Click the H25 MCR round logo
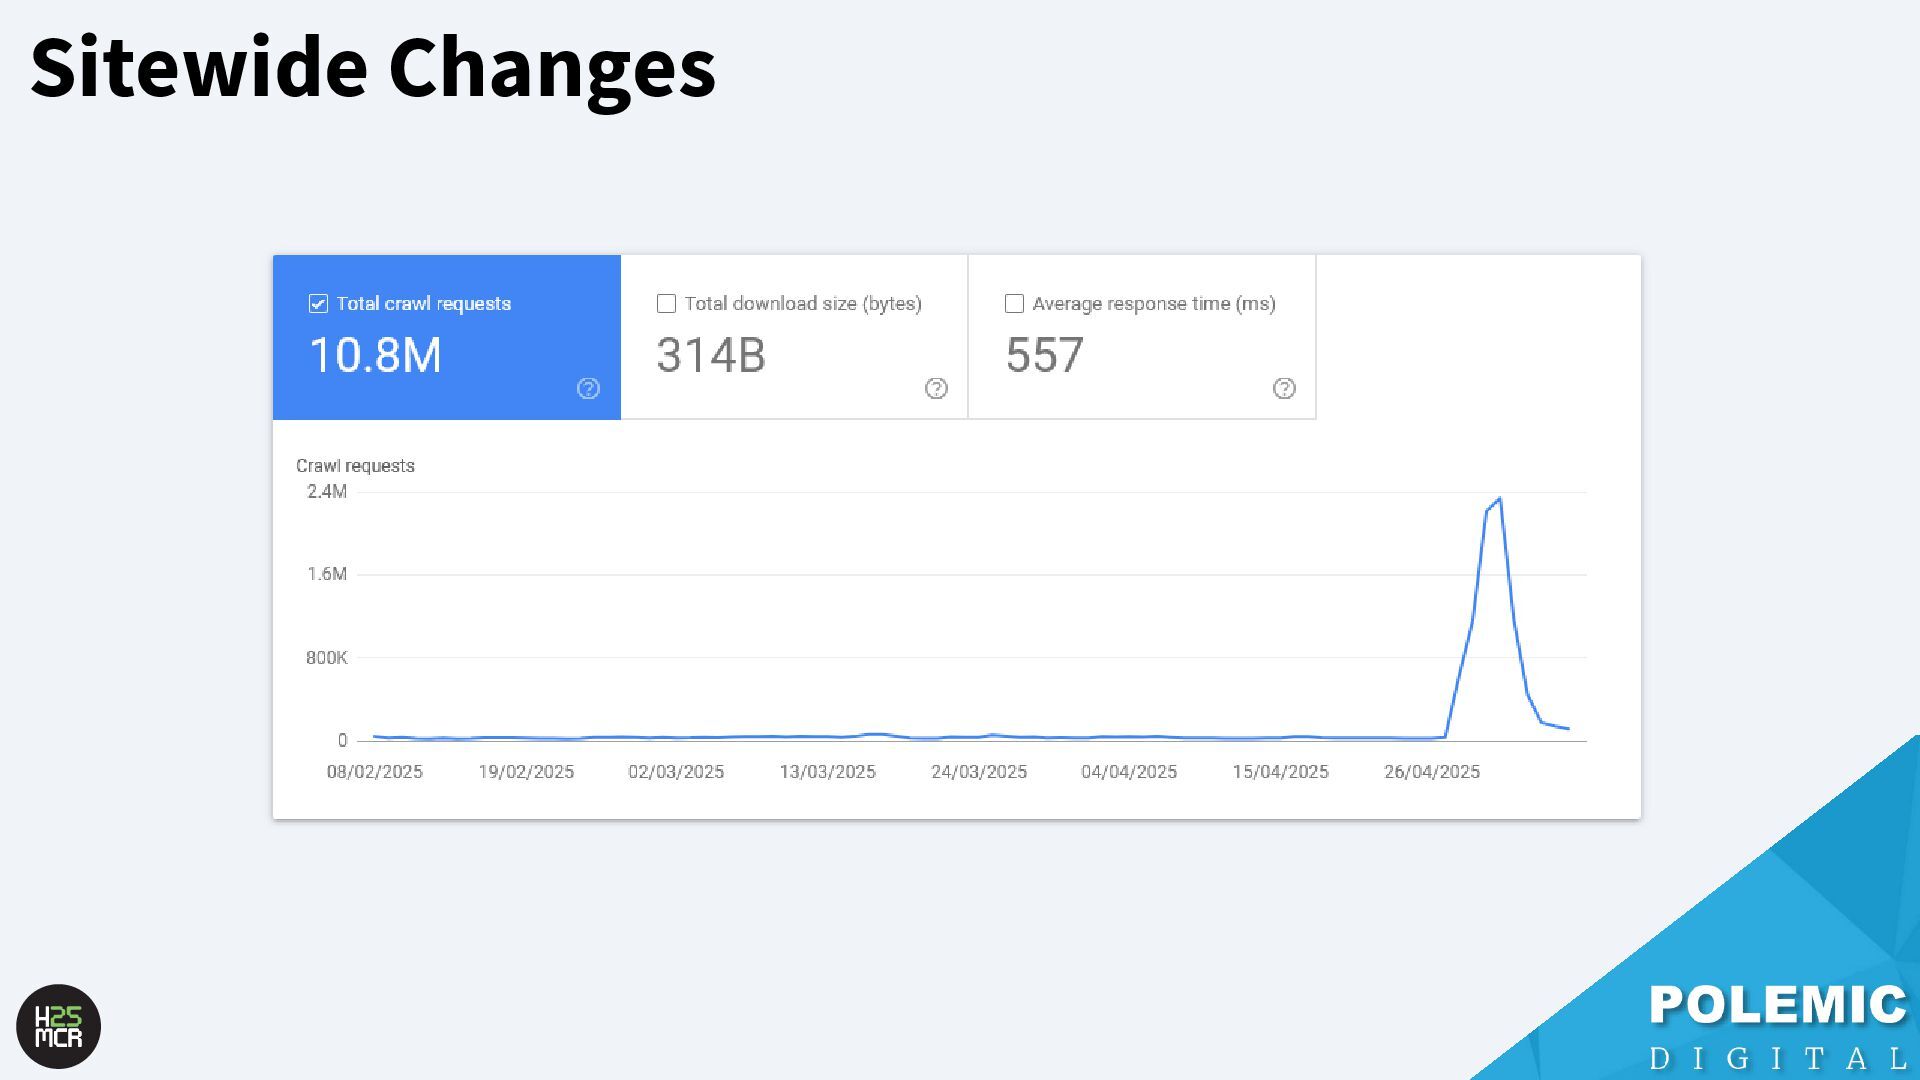Image resolution: width=1920 pixels, height=1080 pixels. click(x=59, y=1026)
